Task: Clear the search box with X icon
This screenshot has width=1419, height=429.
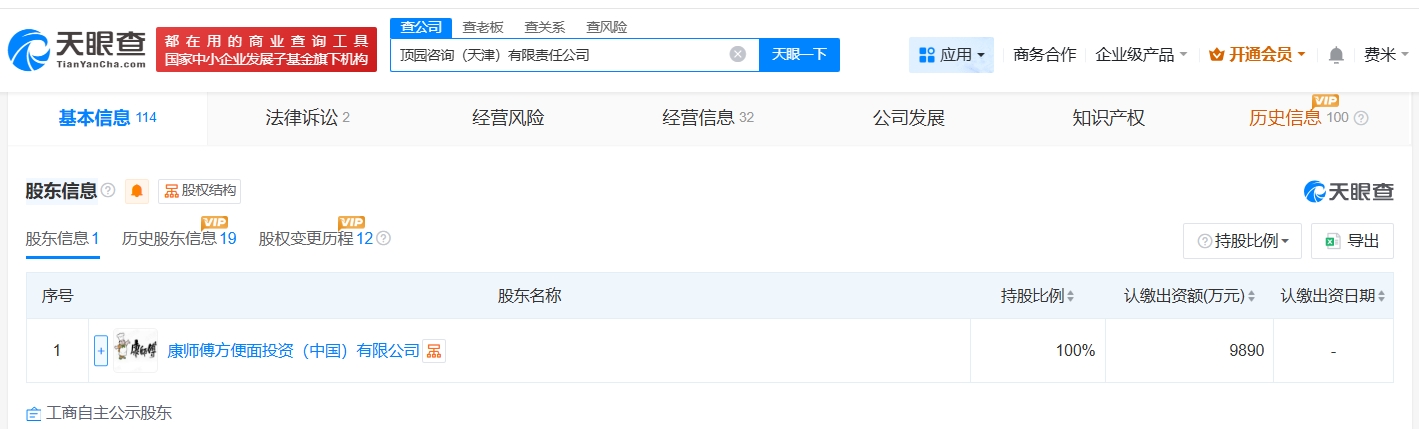Action: [x=738, y=54]
